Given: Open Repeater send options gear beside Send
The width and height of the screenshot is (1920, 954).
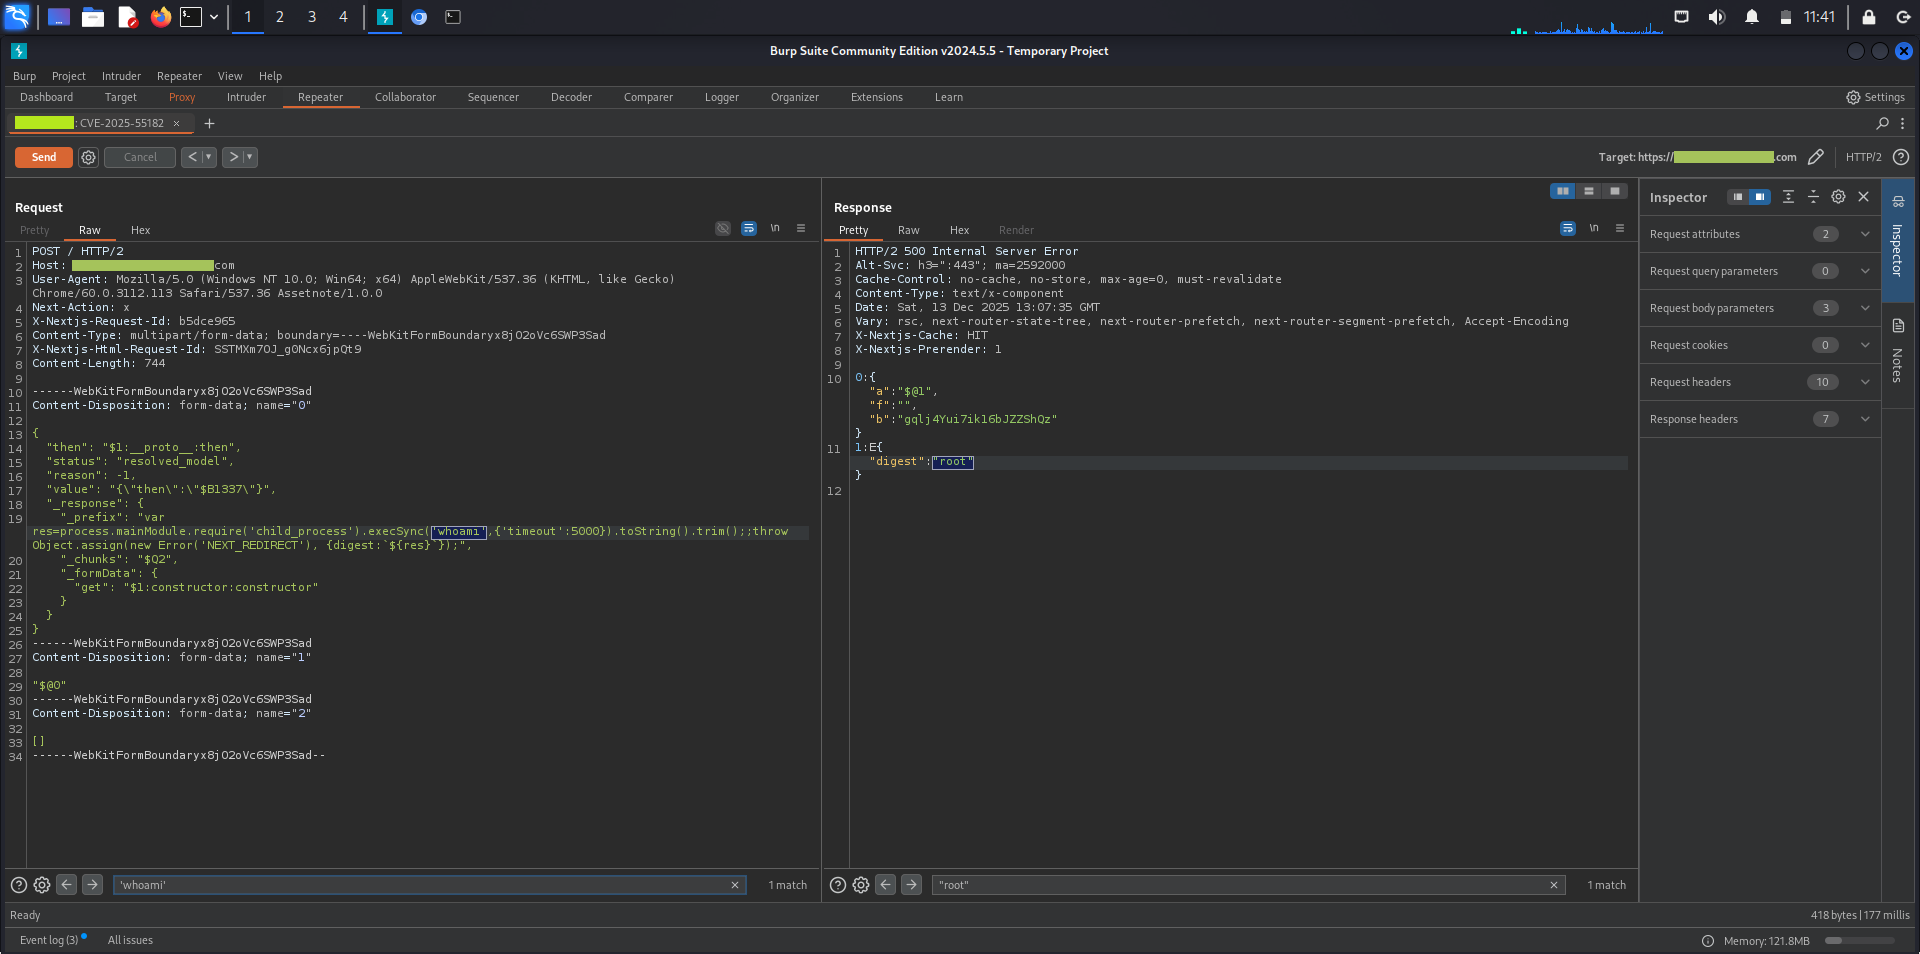Looking at the screenshot, I should (x=88, y=157).
